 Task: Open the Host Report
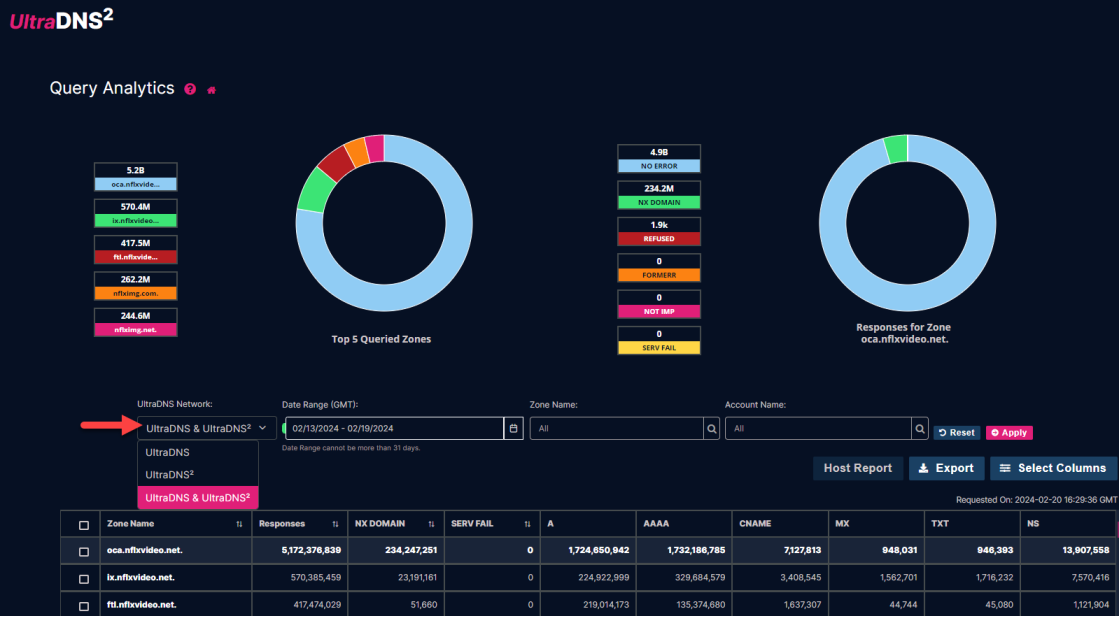tap(858, 468)
